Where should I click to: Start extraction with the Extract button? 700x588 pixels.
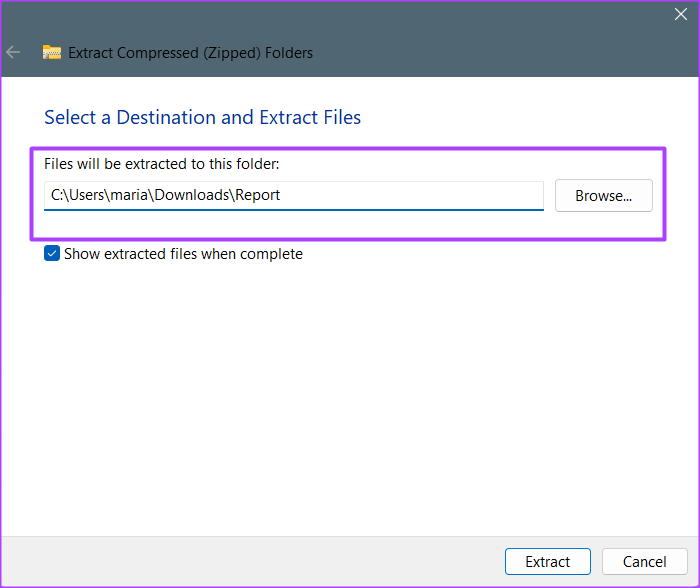(x=548, y=561)
